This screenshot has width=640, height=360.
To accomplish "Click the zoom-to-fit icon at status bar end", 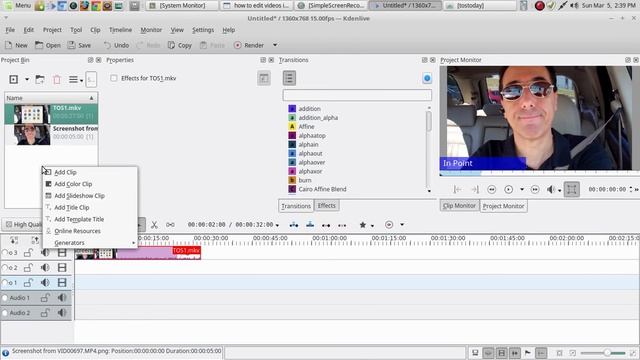I will click(x=633, y=353).
